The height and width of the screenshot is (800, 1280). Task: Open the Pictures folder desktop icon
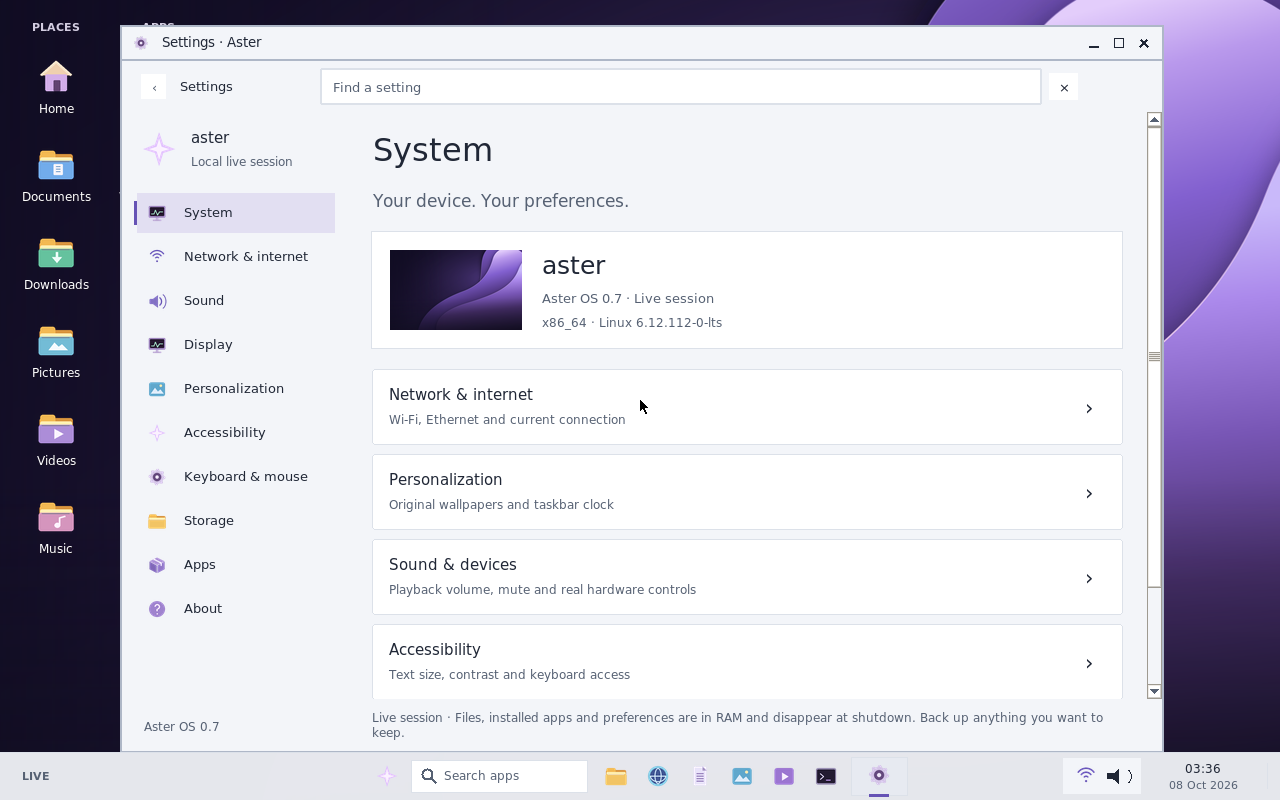point(56,351)
